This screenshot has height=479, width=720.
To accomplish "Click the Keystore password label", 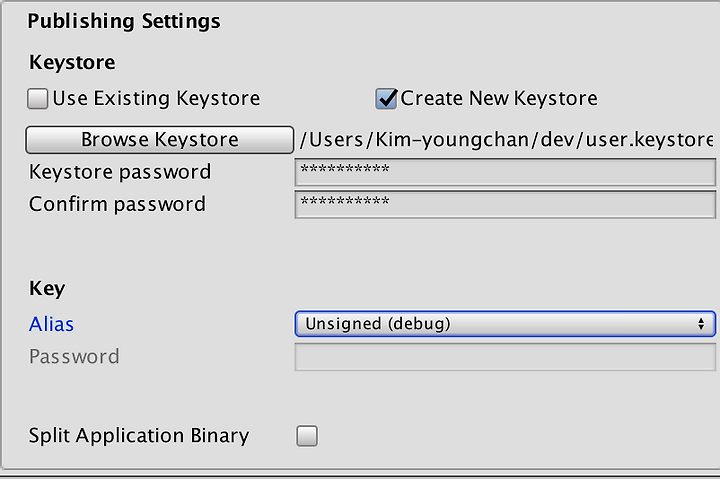I will pyautogui.click(x=120, y=173).
